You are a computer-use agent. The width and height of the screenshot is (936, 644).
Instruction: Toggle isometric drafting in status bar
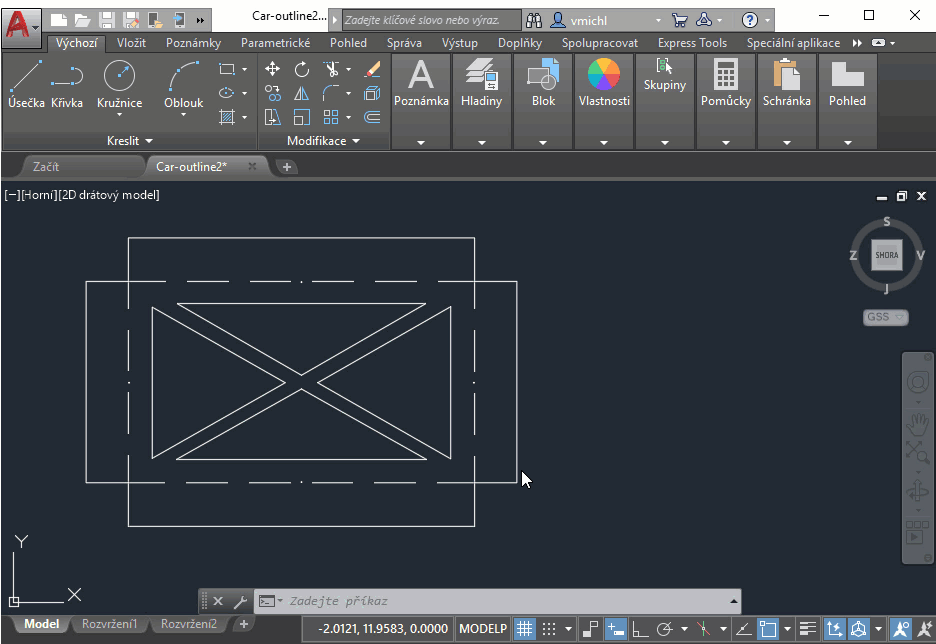[704, 628]
